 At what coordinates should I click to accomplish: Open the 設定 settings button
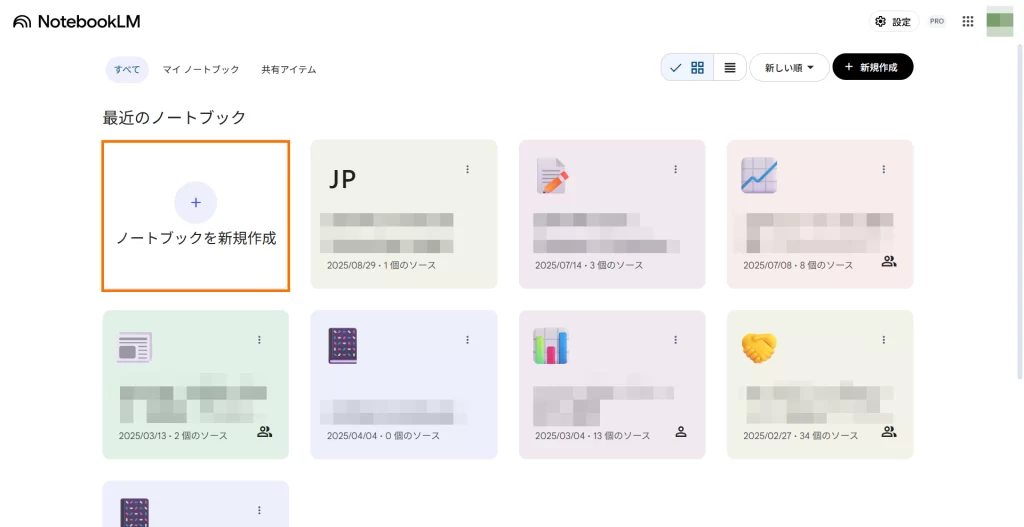click(893, 22)
